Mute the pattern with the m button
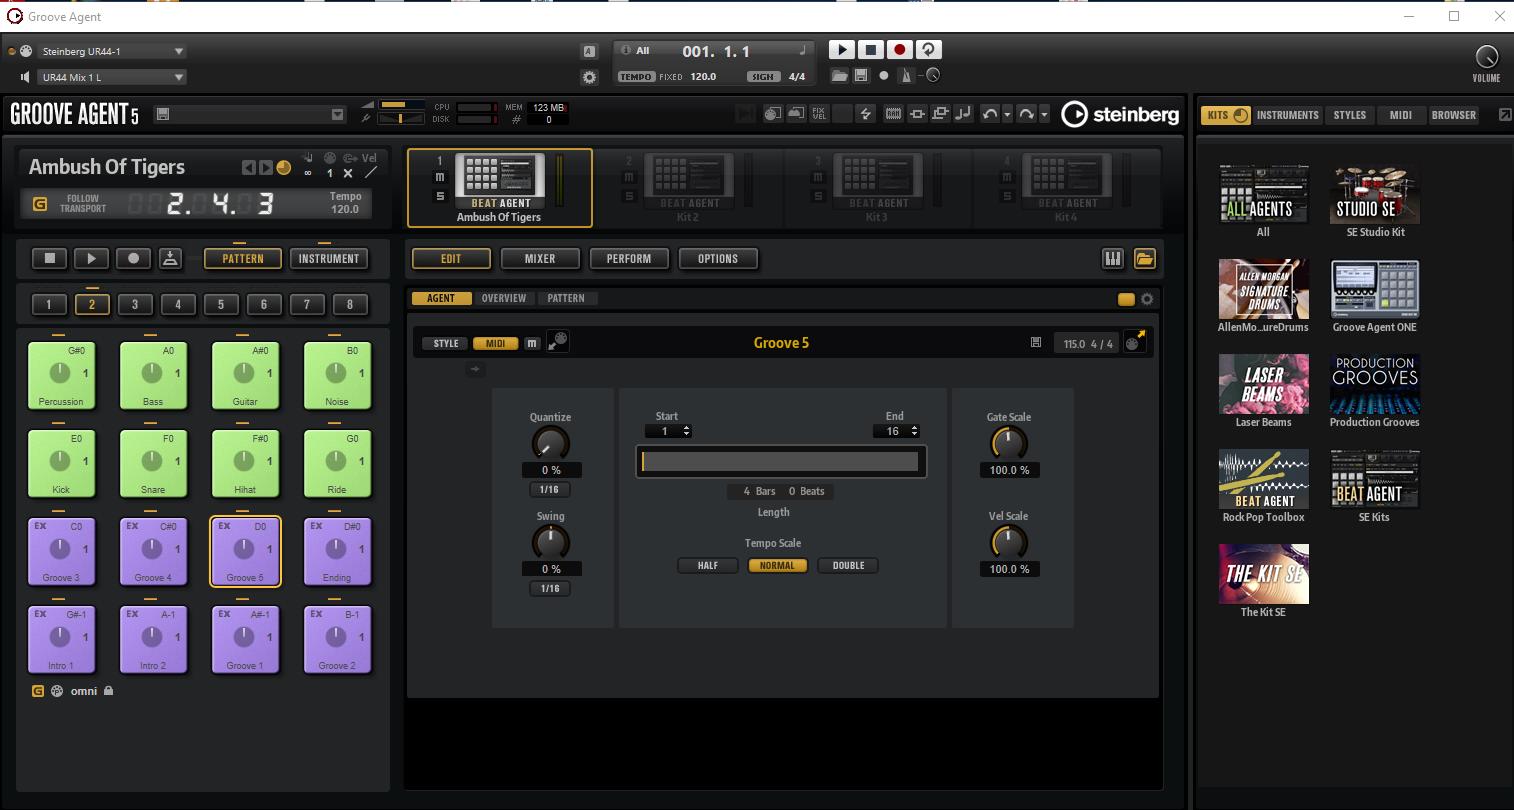 532,344
